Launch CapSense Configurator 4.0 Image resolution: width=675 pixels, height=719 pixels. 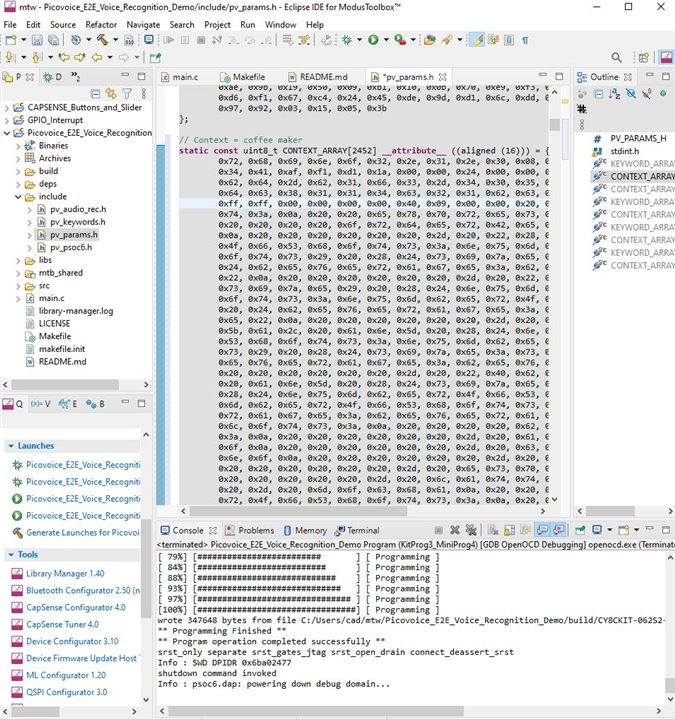tap(75, 607)
